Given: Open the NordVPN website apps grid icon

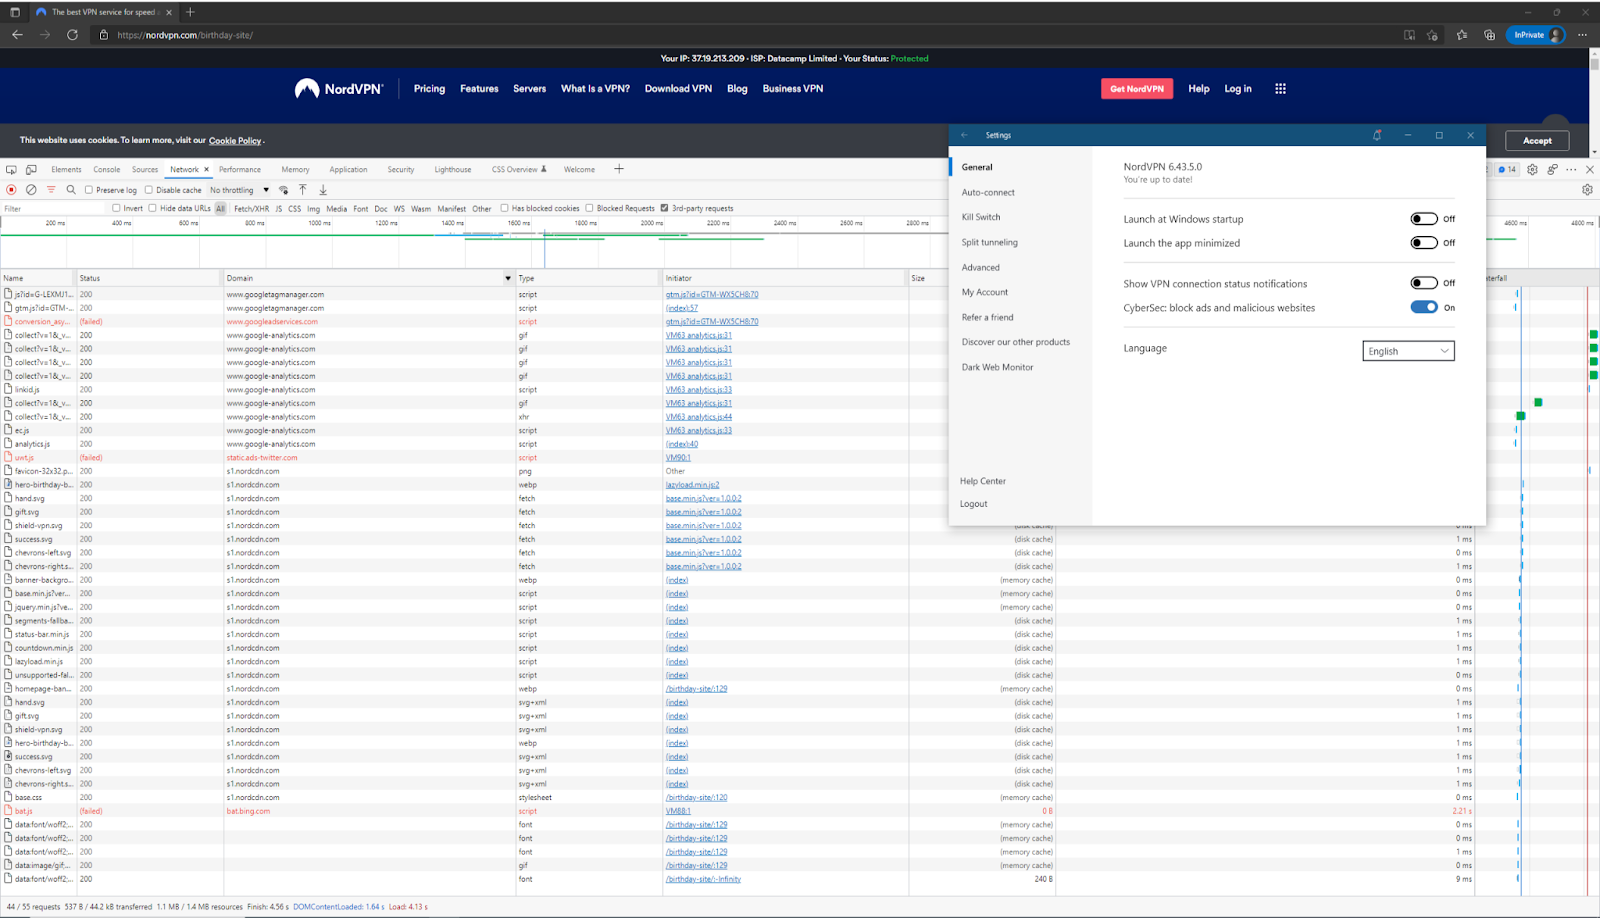Looking at the screenshot, I should coord(1280,89).
